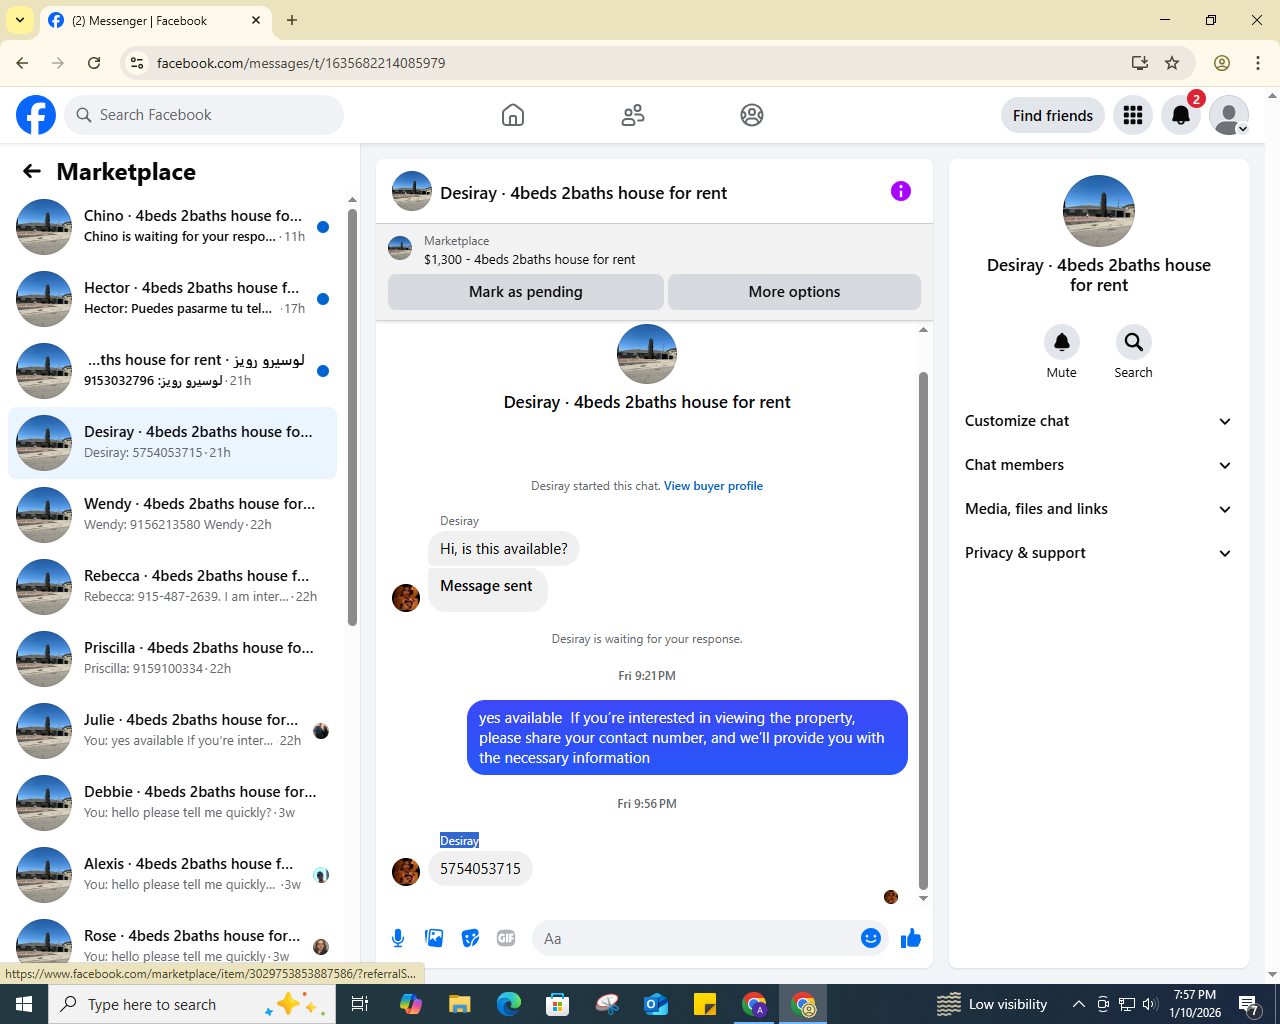This screenshot has height=1024, width=1280.
Task: Open Hector conversation in the list
Action: pyautogui.click(x=172, y=299)
